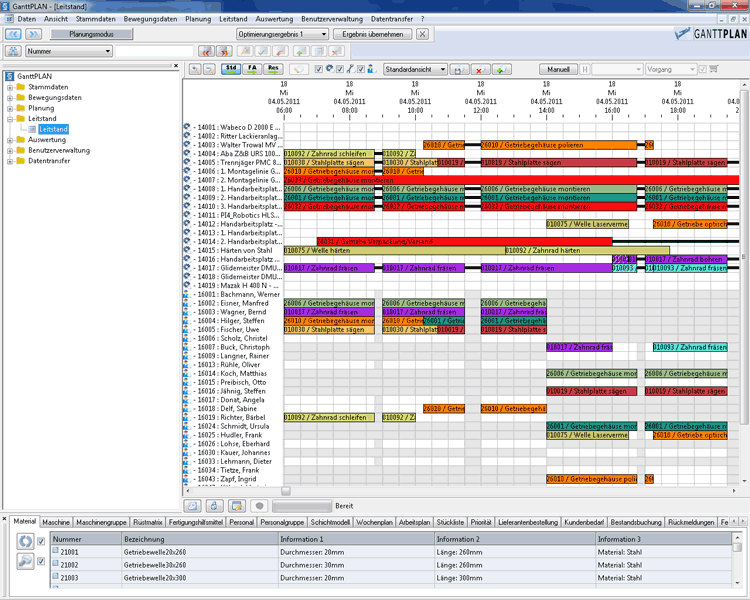Close the navigation tree panel
This screenshot has width=750, height=600.
point(176,66)
